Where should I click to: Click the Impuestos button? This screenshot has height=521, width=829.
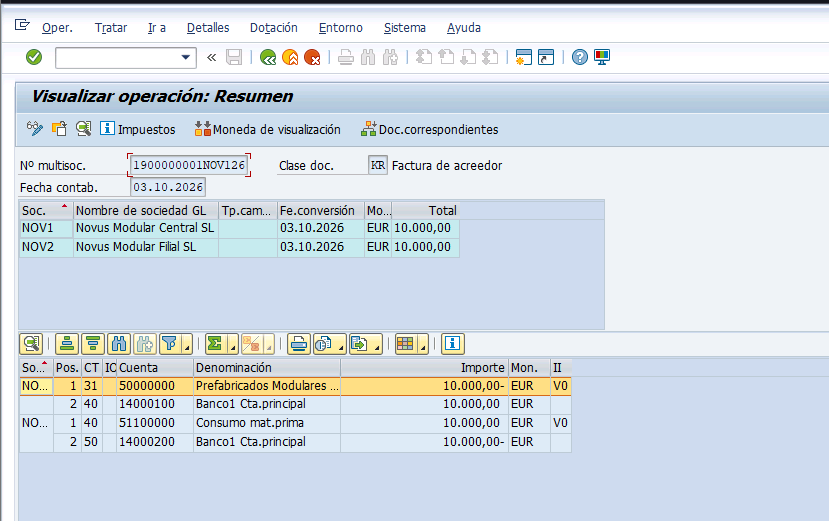[x=138, y=129]
